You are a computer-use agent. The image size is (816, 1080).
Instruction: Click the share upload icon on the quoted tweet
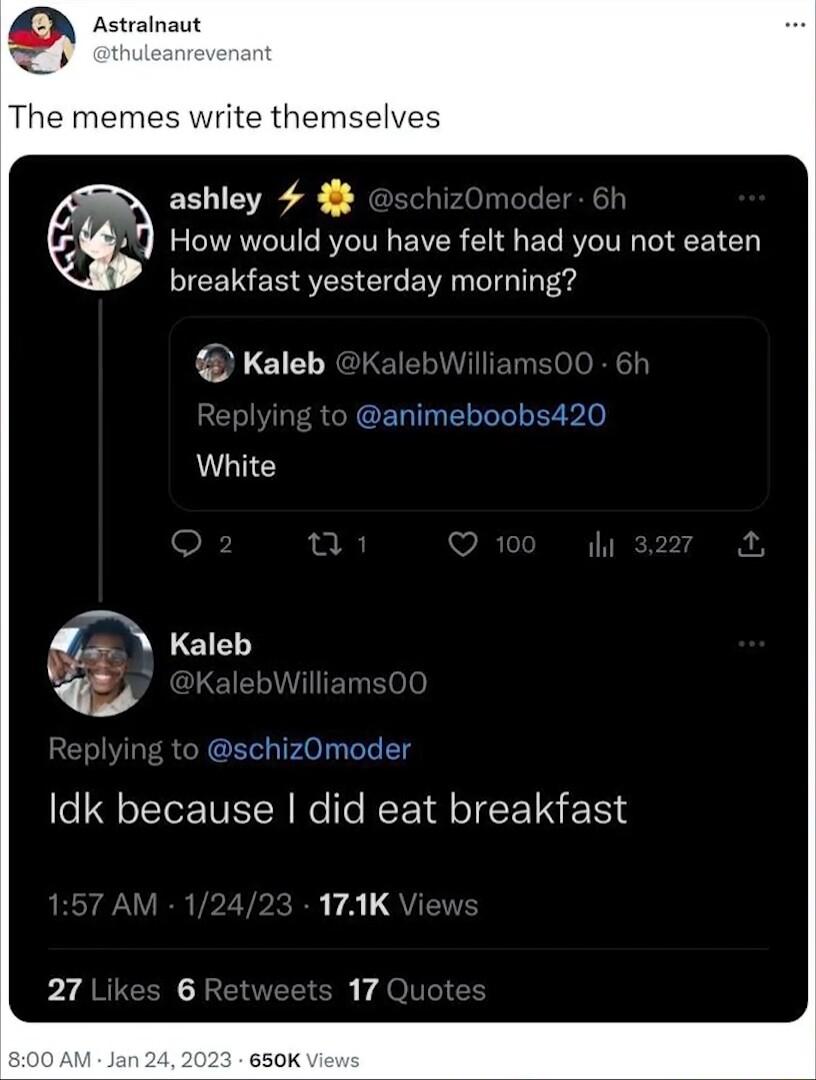point(752,544)
